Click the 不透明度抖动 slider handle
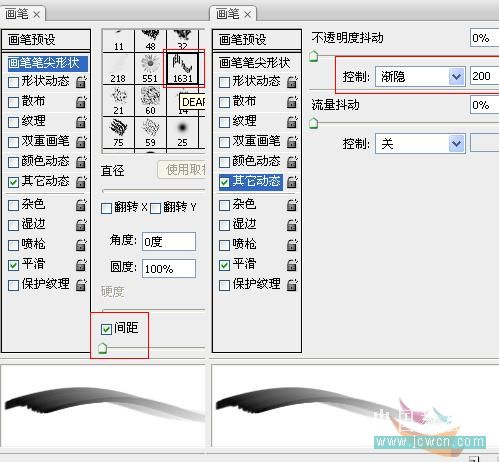 pyautogui.click(x=313, y=56)
